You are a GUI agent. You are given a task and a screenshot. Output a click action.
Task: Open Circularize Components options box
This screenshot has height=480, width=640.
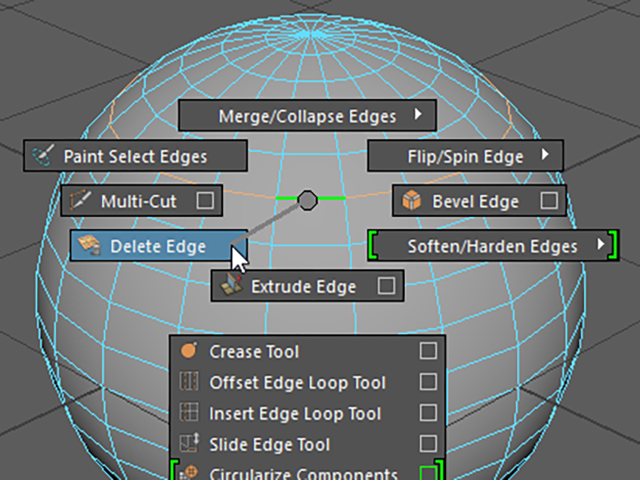click(x=428, y=473)
